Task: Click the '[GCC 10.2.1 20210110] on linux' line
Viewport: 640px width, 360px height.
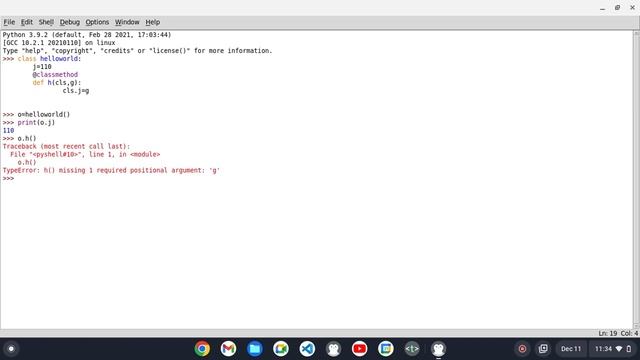Action: tap(59, 43)
